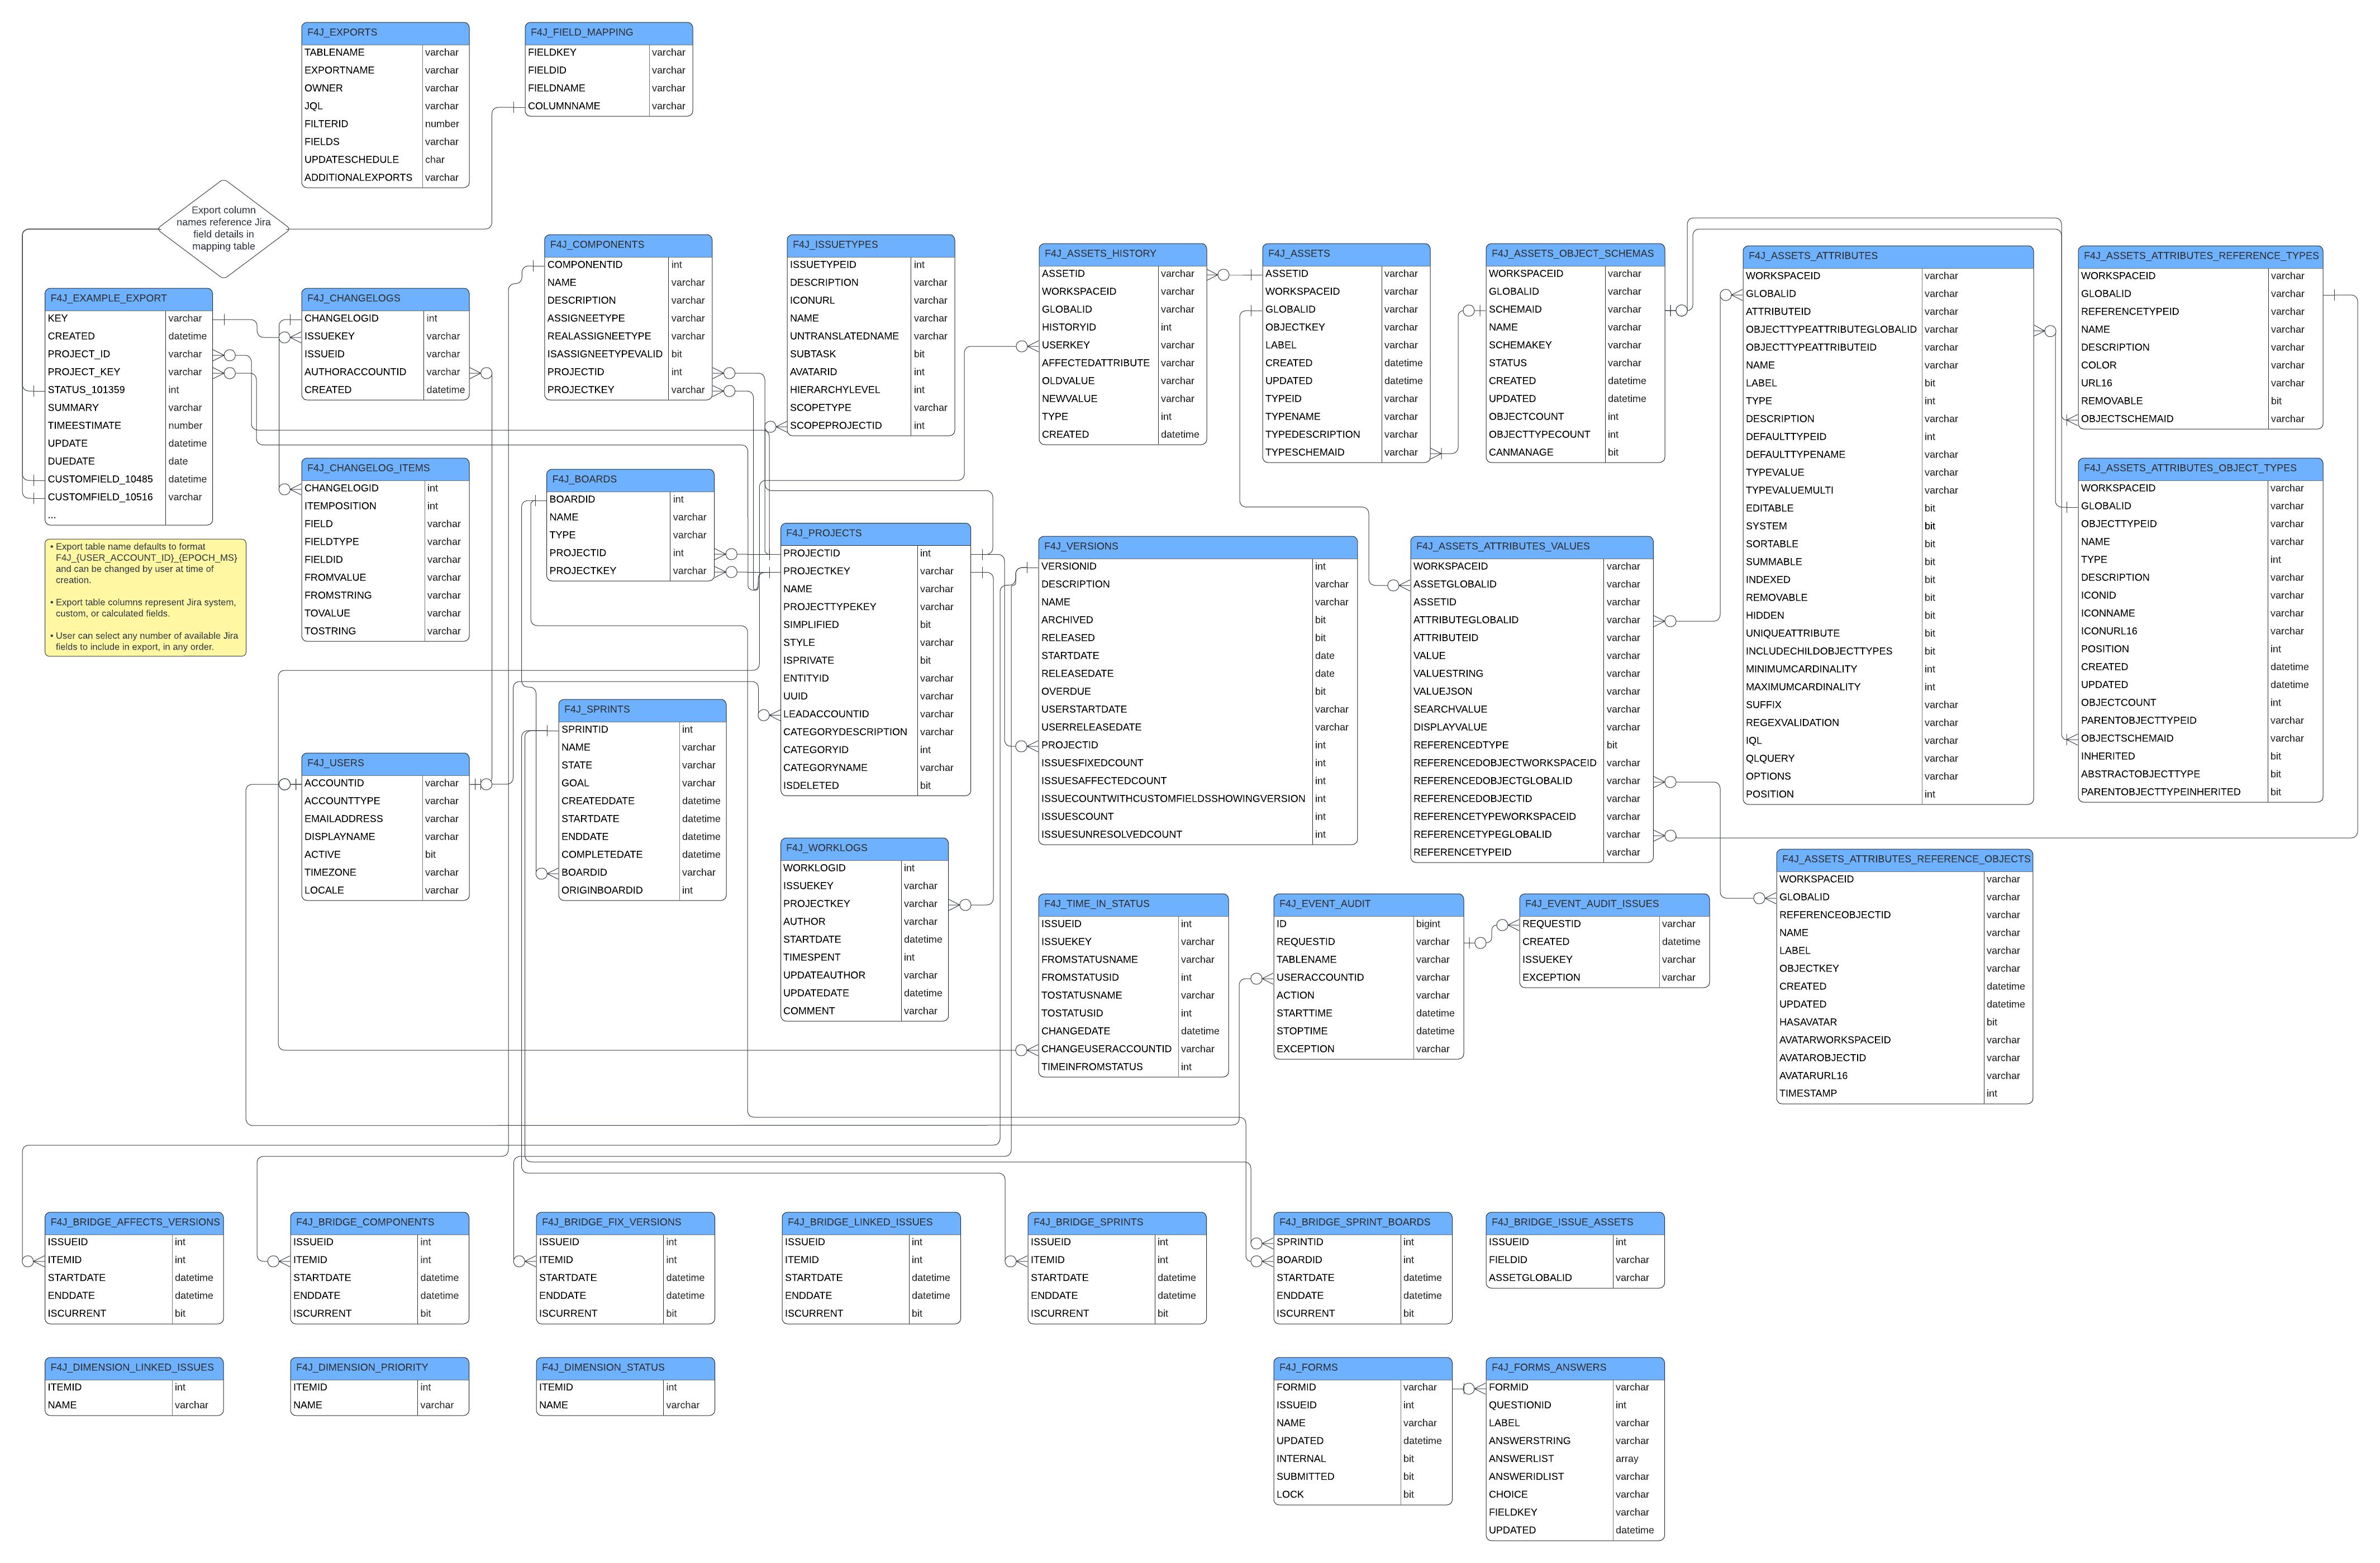Click the UNTRANSLATEDNAME field
Image resolution: width=2380 pixels, height=1563 pixels.
[x=871, y=336]
